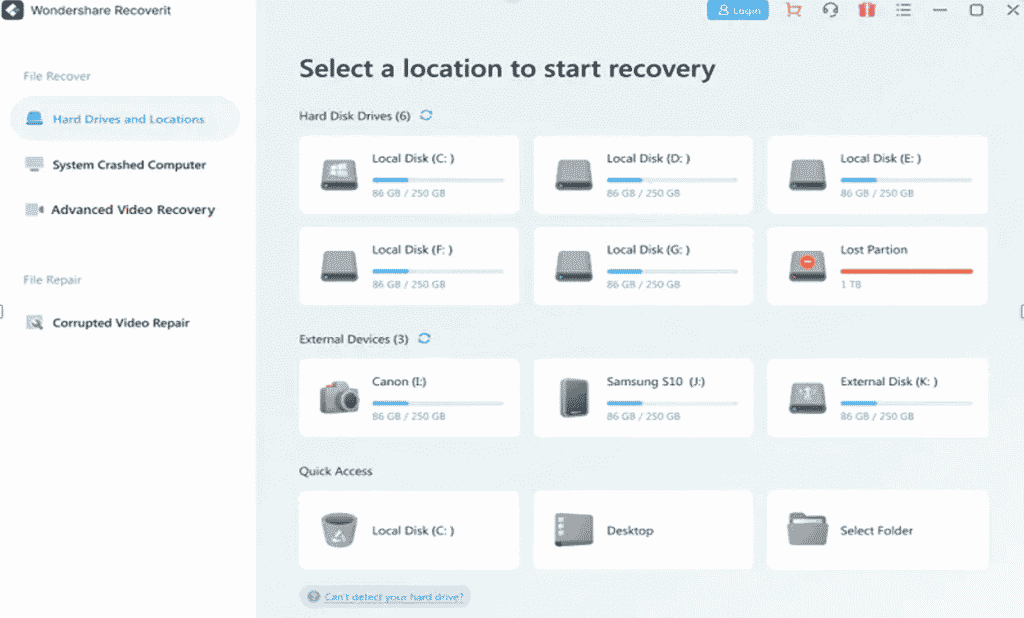Viewport: 1024px width, 618px height.
Task: Click the Local Disk (C:) Windows drive icon
Action: click(x=339, y=174)
